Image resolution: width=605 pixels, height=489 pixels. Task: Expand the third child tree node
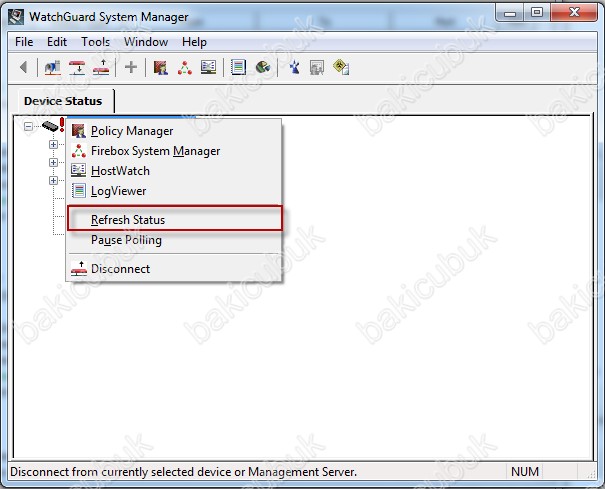tap(53, 181)
